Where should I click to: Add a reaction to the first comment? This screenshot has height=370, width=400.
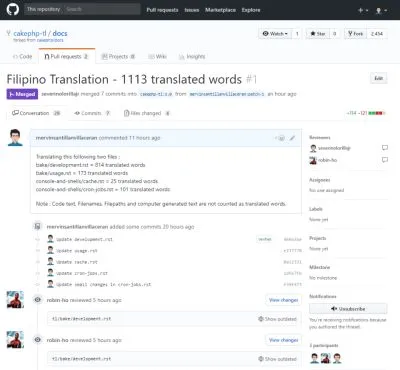(280, 138)
